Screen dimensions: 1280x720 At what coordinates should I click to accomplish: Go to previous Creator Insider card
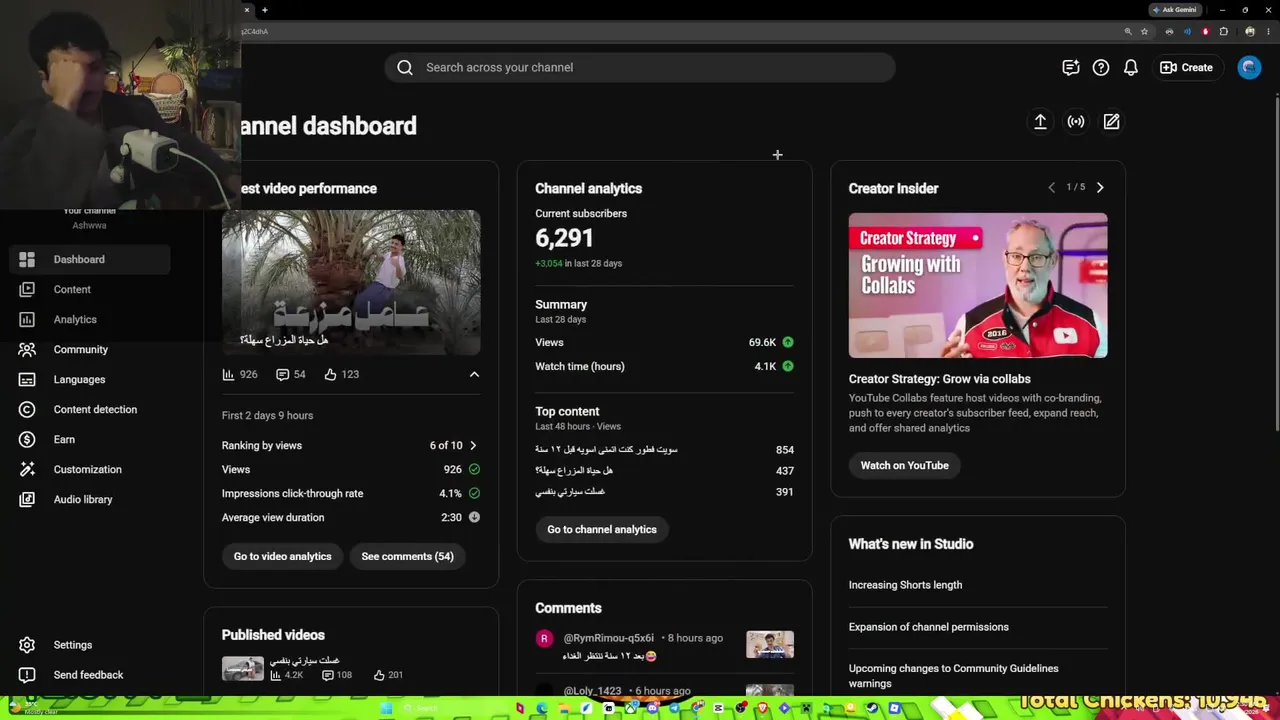[x=1051, y=188]
